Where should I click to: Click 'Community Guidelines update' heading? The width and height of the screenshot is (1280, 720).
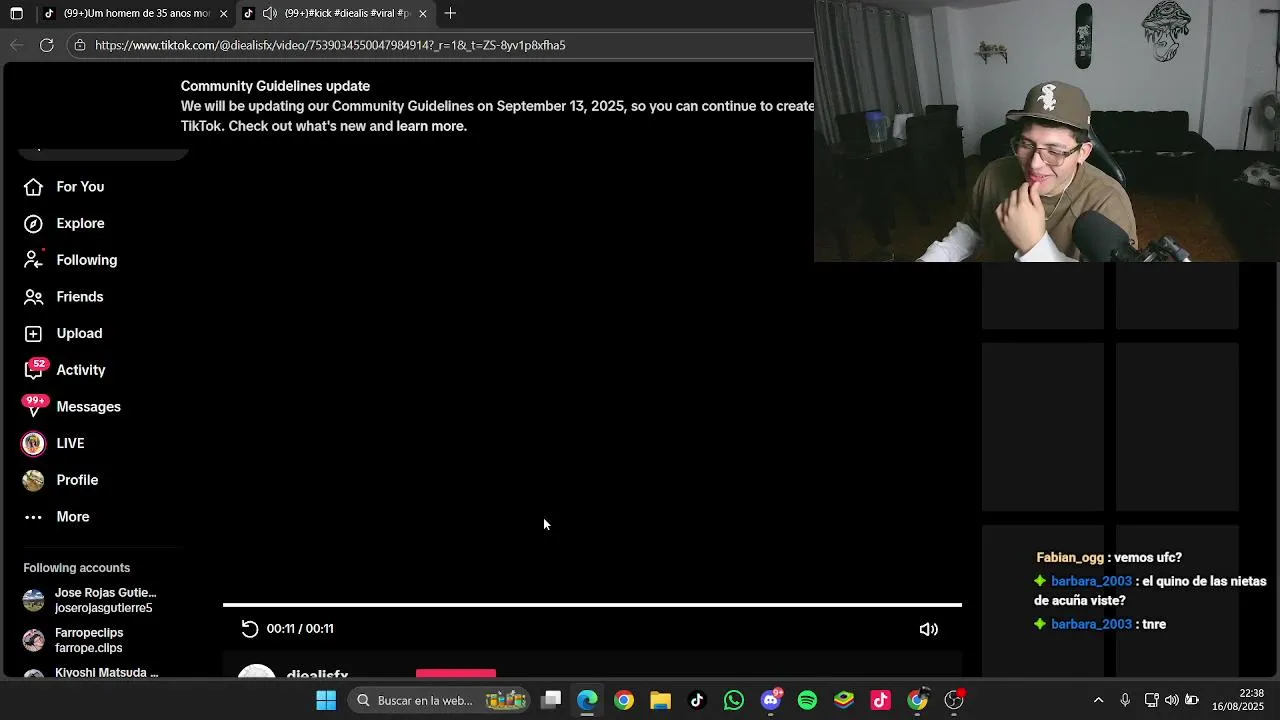pos(275,86)
